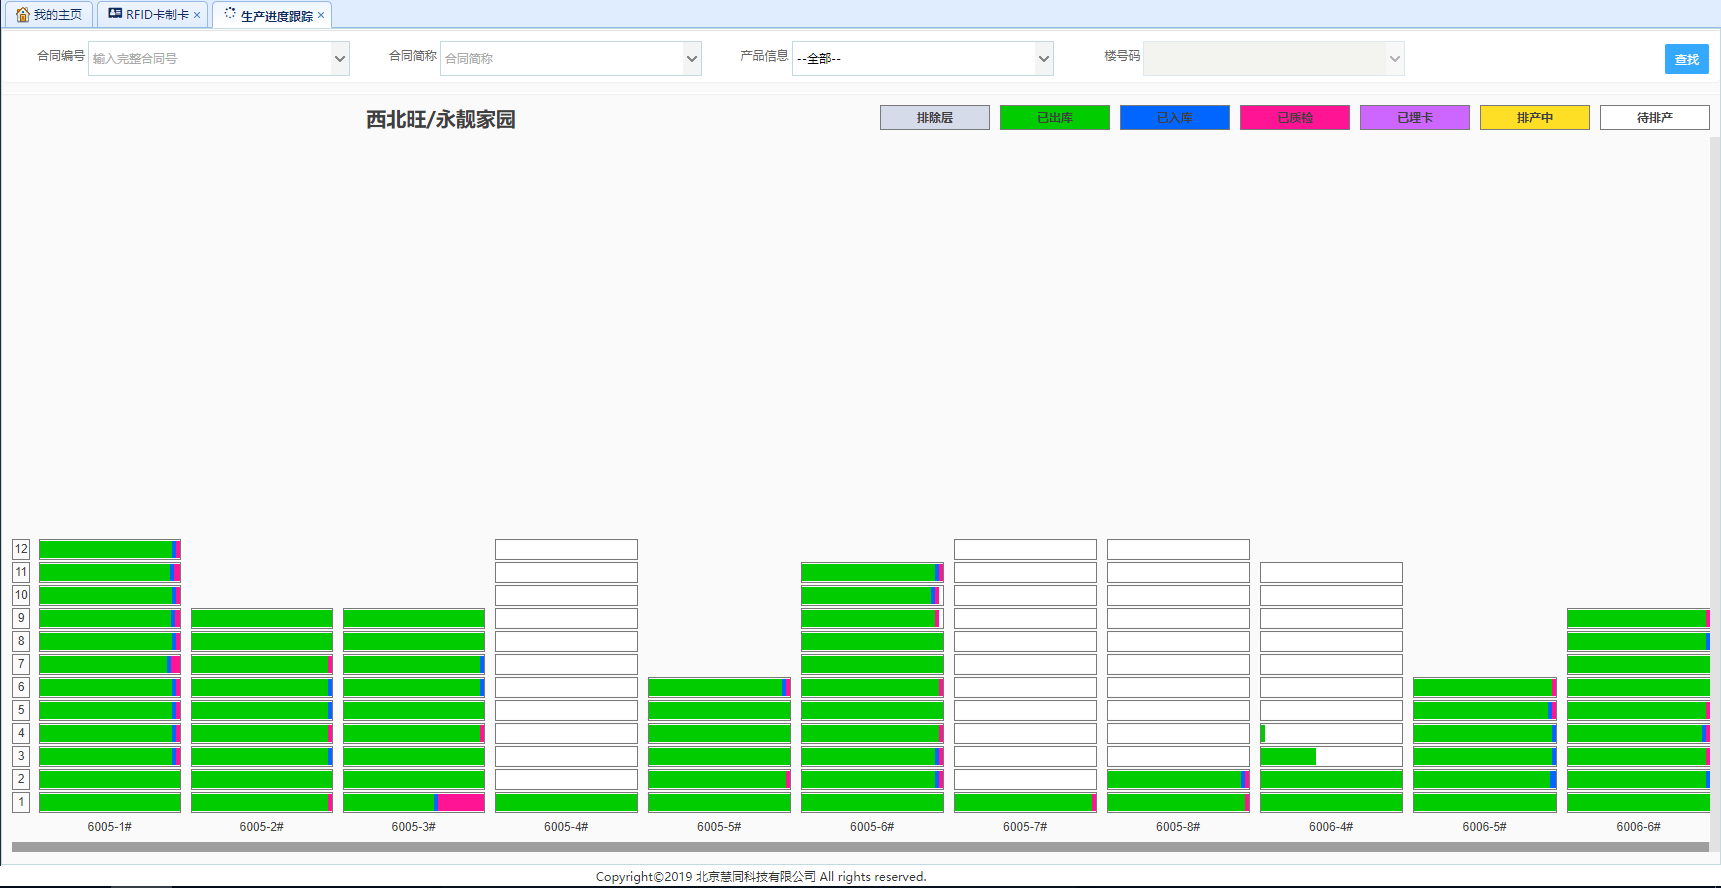Click floor 12 bar of building 6005-1#

click(109, 549)
